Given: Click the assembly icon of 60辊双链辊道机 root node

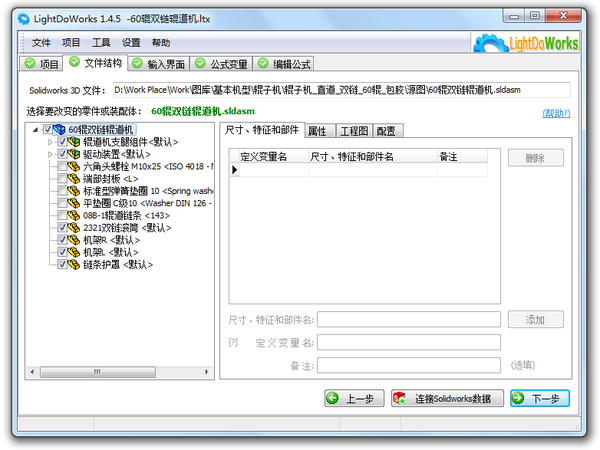Looking at the screenshot, I should (59, 129).
